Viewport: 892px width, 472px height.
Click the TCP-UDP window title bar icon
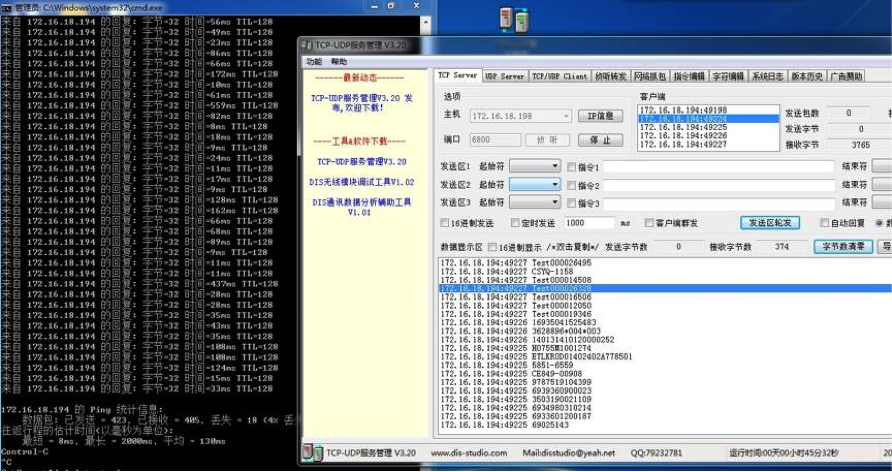[x=307, y=45]
